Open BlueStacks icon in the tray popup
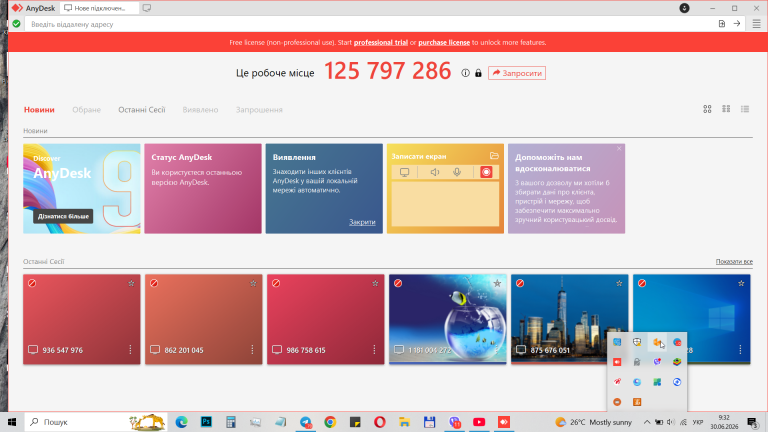Screen dimensions: 768x432 pyautogui.click(x=677, y=362)
